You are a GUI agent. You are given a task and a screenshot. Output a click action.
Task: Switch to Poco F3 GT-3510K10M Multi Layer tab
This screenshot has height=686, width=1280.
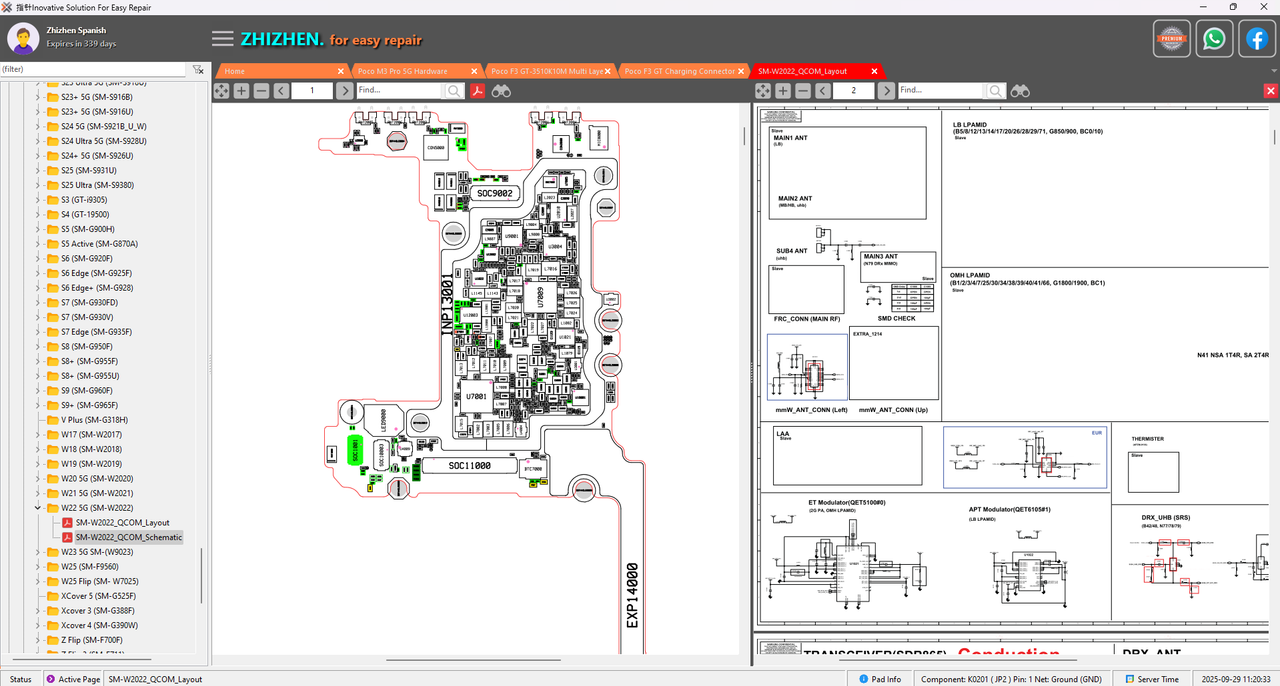(x=547, y=71)
